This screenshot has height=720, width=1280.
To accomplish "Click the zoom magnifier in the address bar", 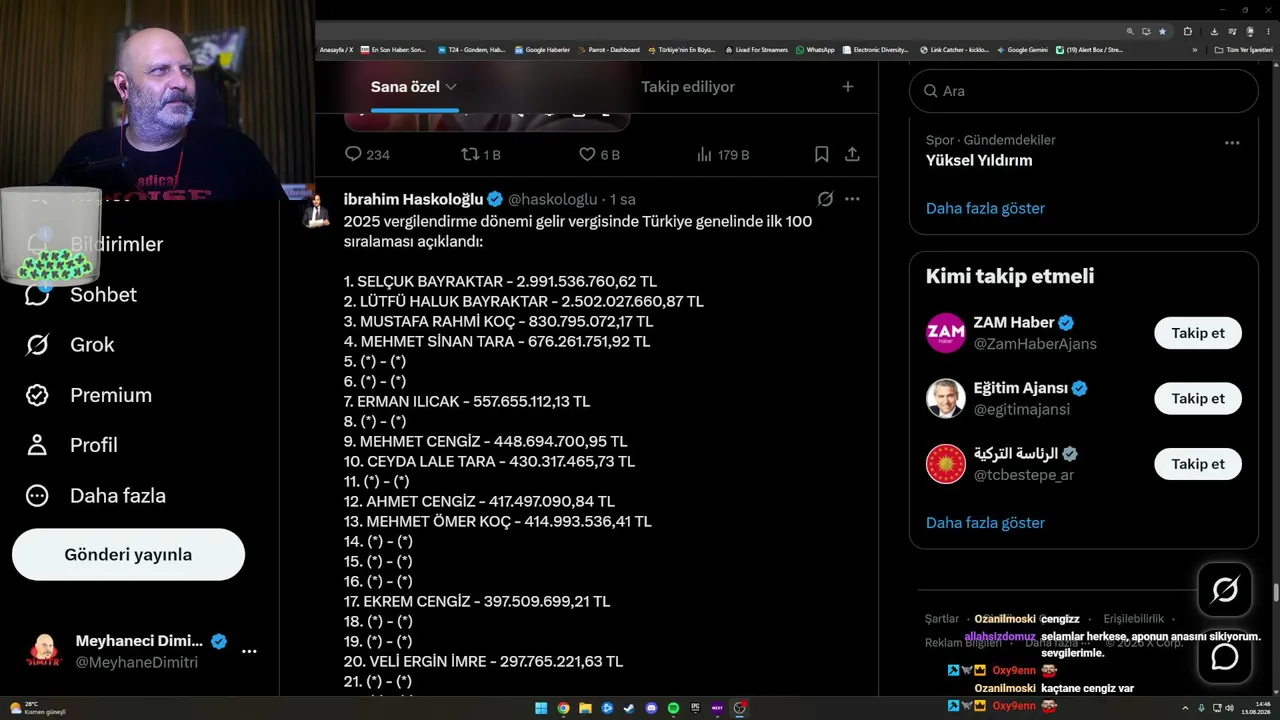I will click(x=1130, y=31).
